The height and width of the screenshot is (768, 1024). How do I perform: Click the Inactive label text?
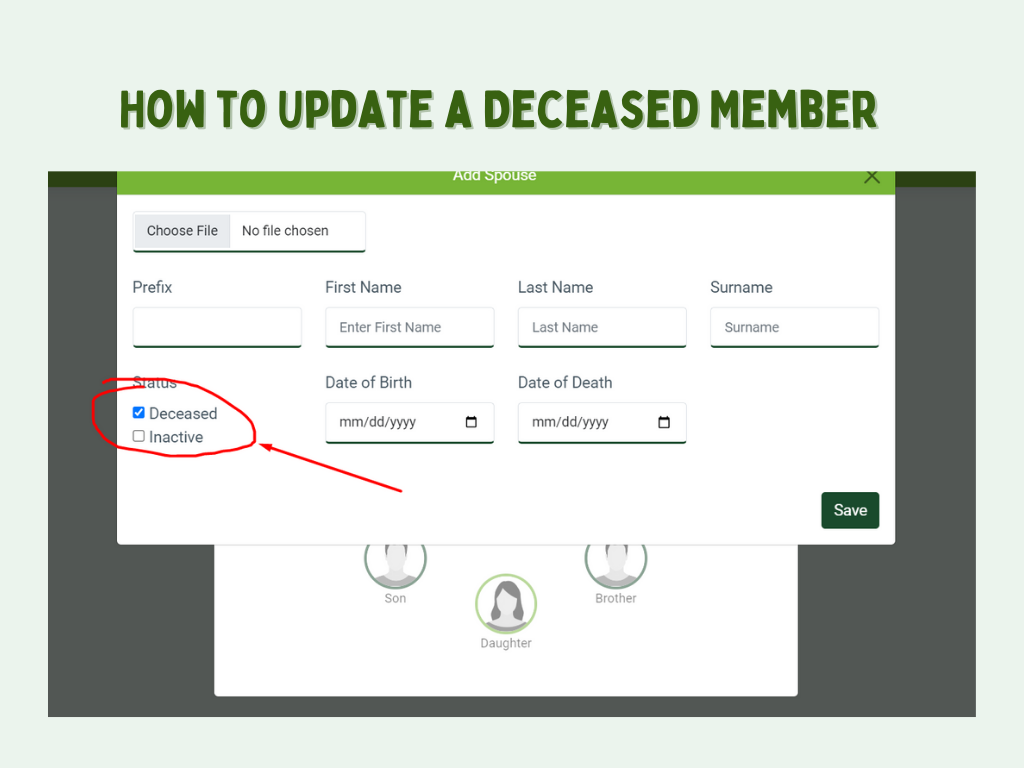click(x=176, y=437)
